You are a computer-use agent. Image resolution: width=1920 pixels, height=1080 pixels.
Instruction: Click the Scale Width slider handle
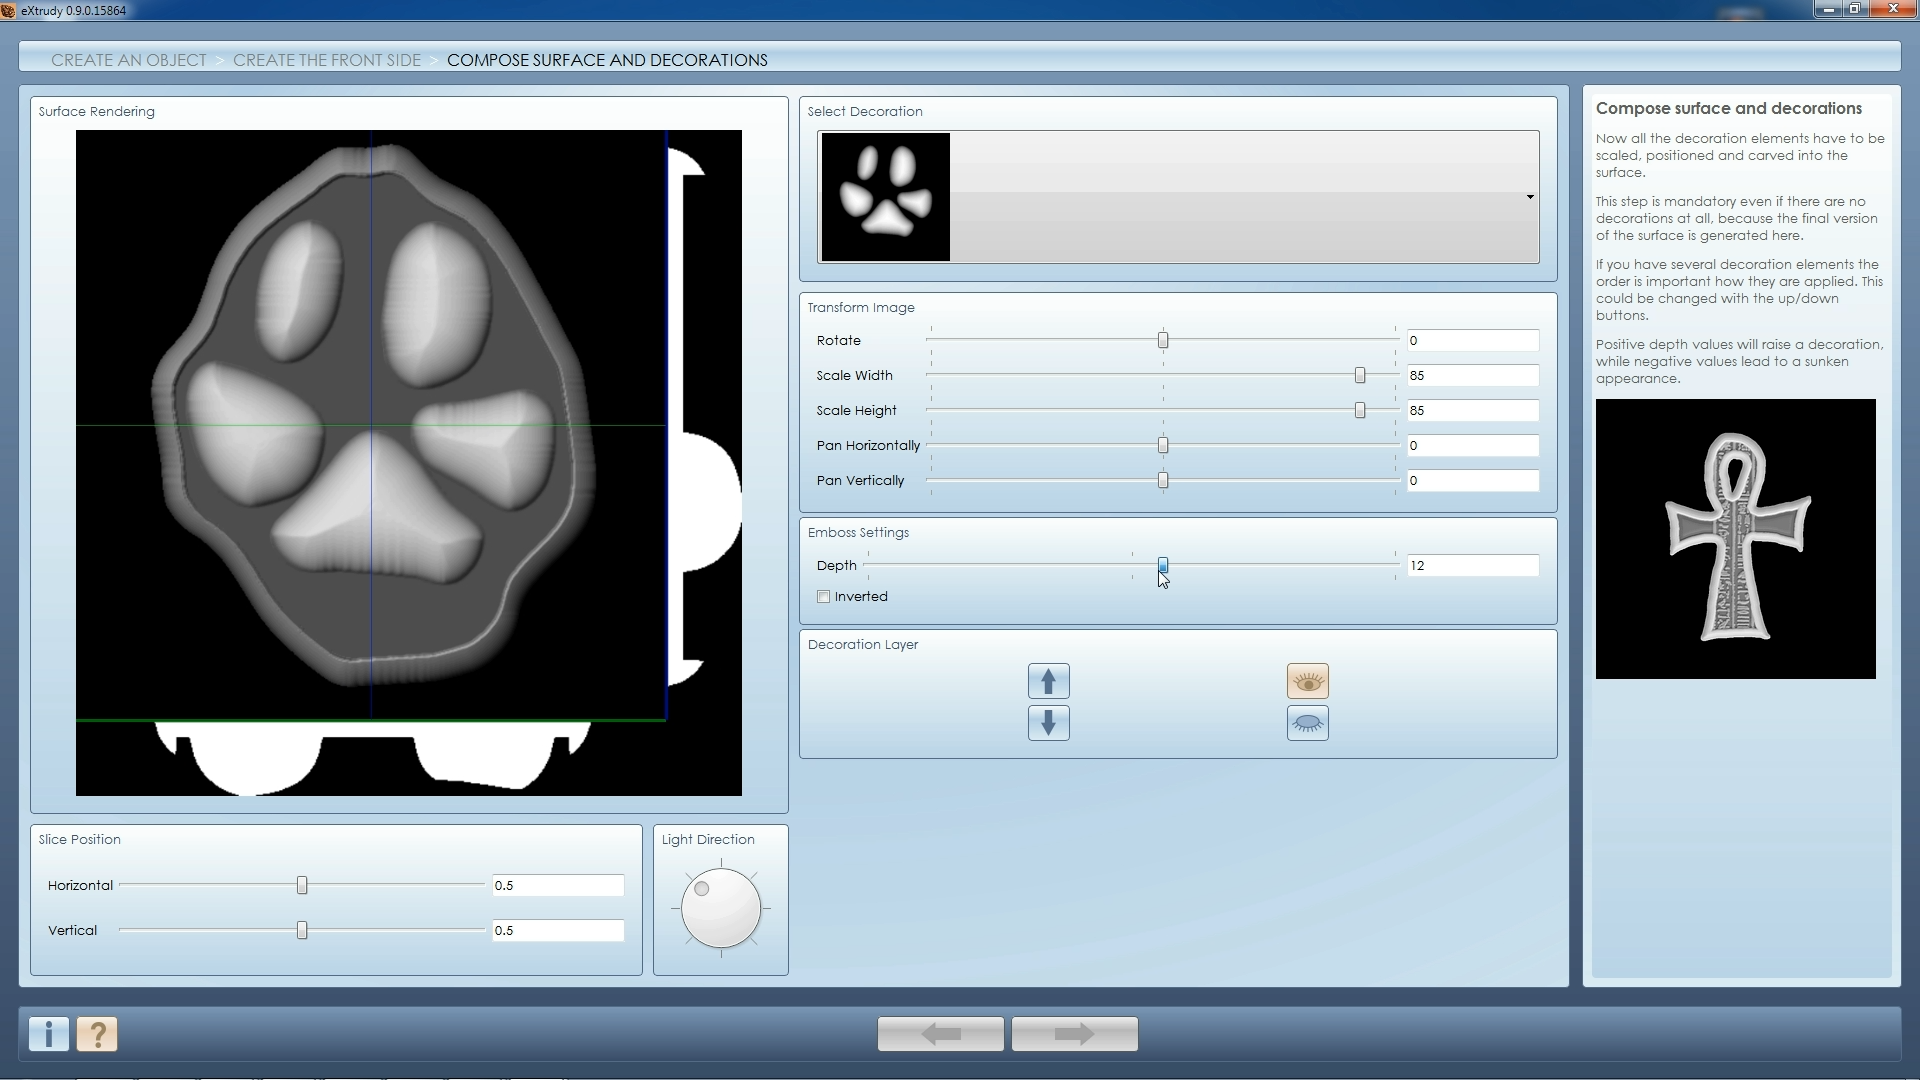[1359, 375]
